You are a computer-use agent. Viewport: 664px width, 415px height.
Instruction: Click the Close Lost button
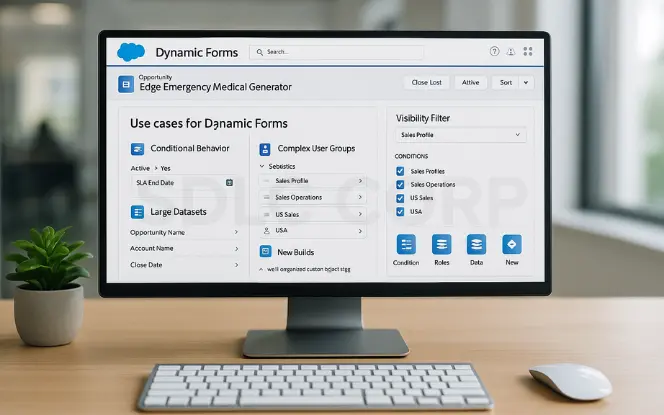click(426, 83)
